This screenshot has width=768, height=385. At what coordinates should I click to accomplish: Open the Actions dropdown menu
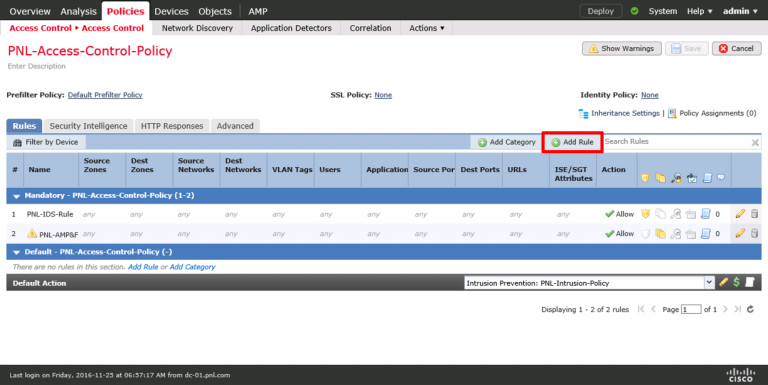[427, 28]
